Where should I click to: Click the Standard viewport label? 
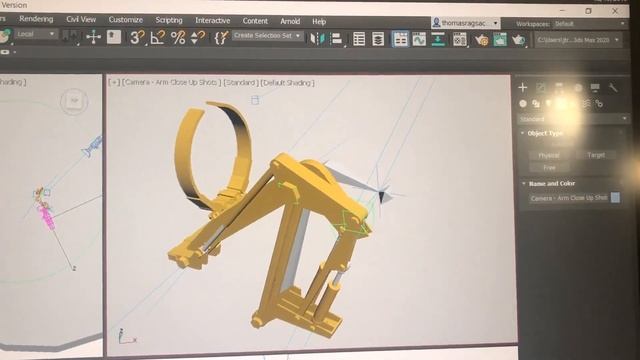click(241, 82)
